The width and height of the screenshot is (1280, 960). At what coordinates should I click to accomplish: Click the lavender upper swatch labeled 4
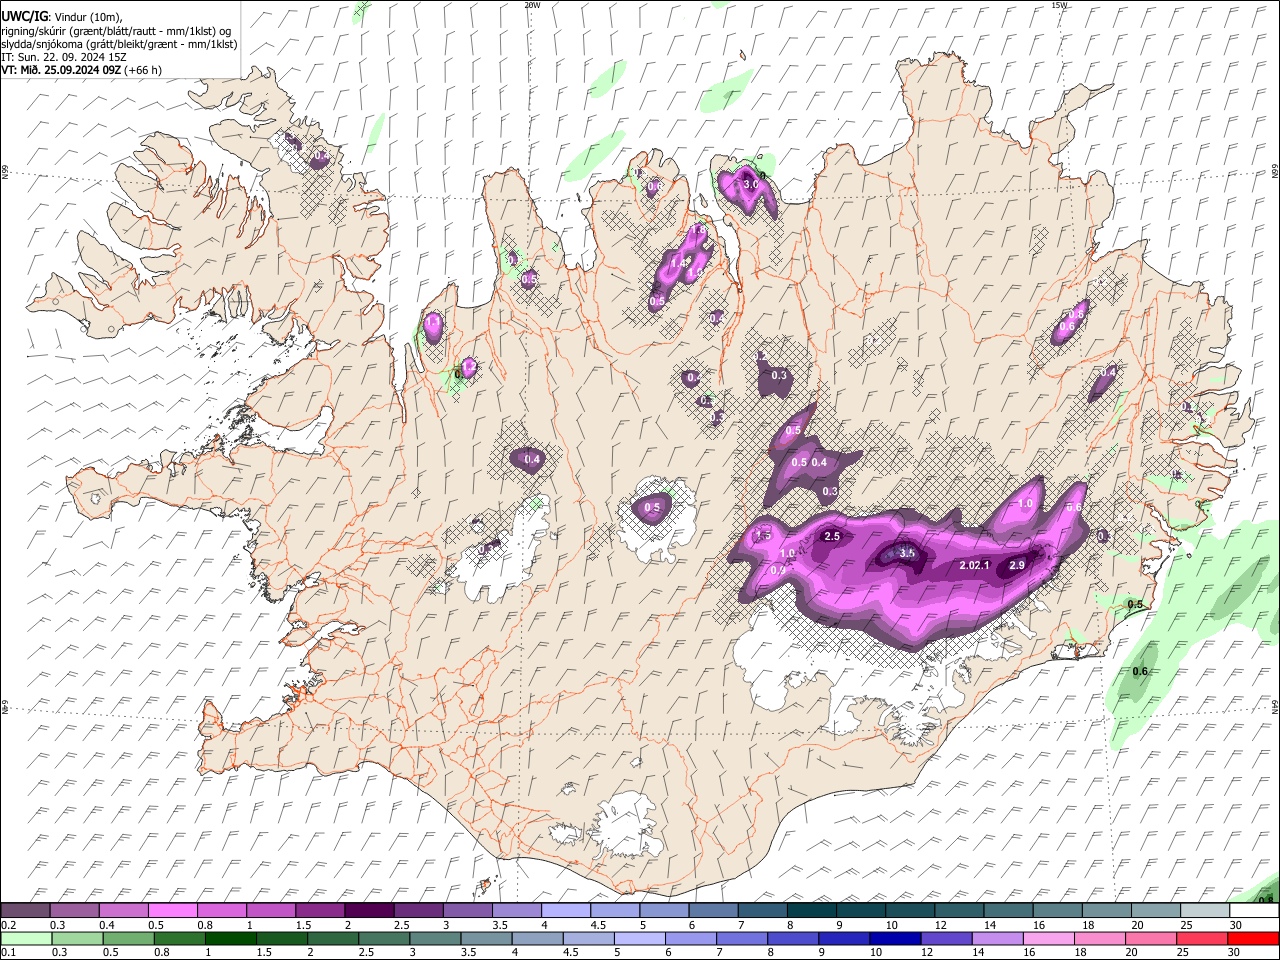(566, 911)
